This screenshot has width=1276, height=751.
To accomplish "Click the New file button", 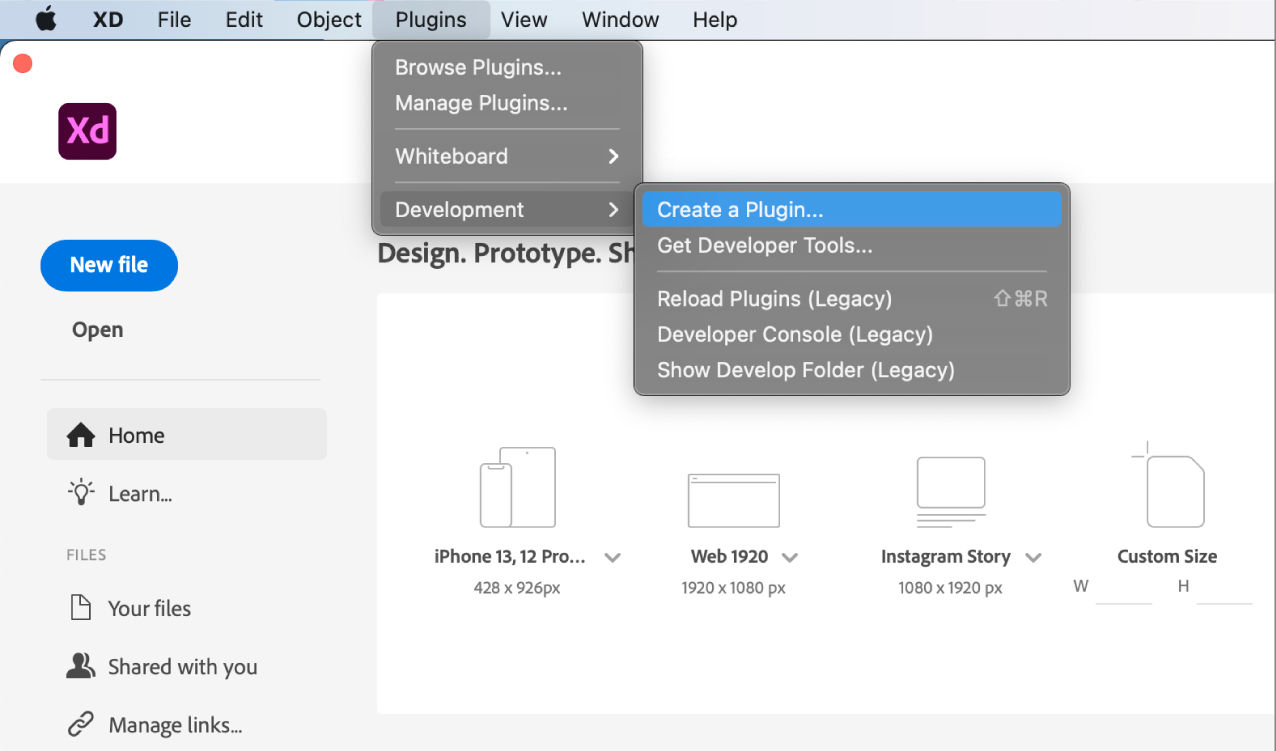I will tap(108, 265).
